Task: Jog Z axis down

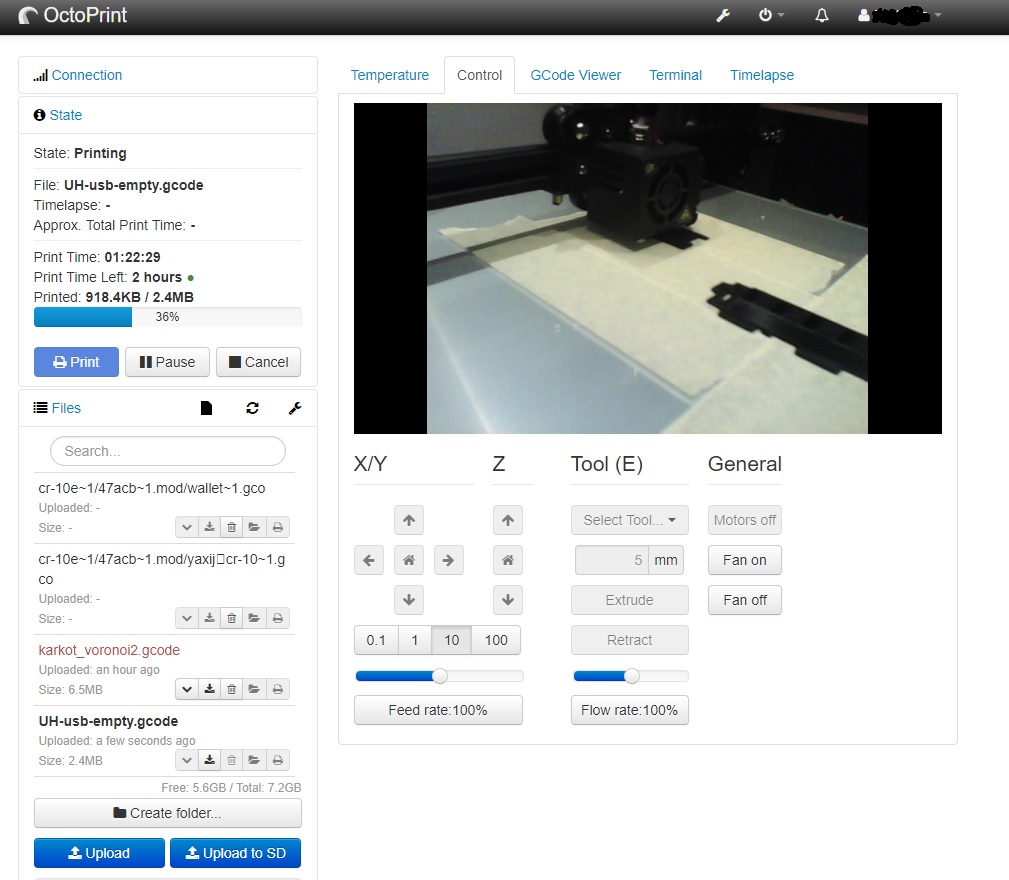Action: click(508, 600)
